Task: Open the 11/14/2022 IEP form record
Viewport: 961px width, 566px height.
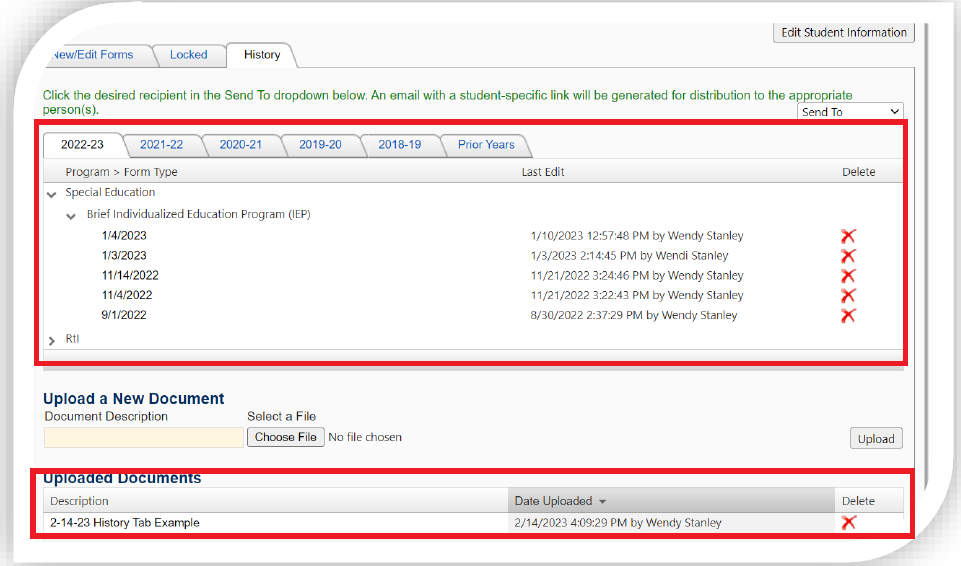Action: (x=130, y=276)
